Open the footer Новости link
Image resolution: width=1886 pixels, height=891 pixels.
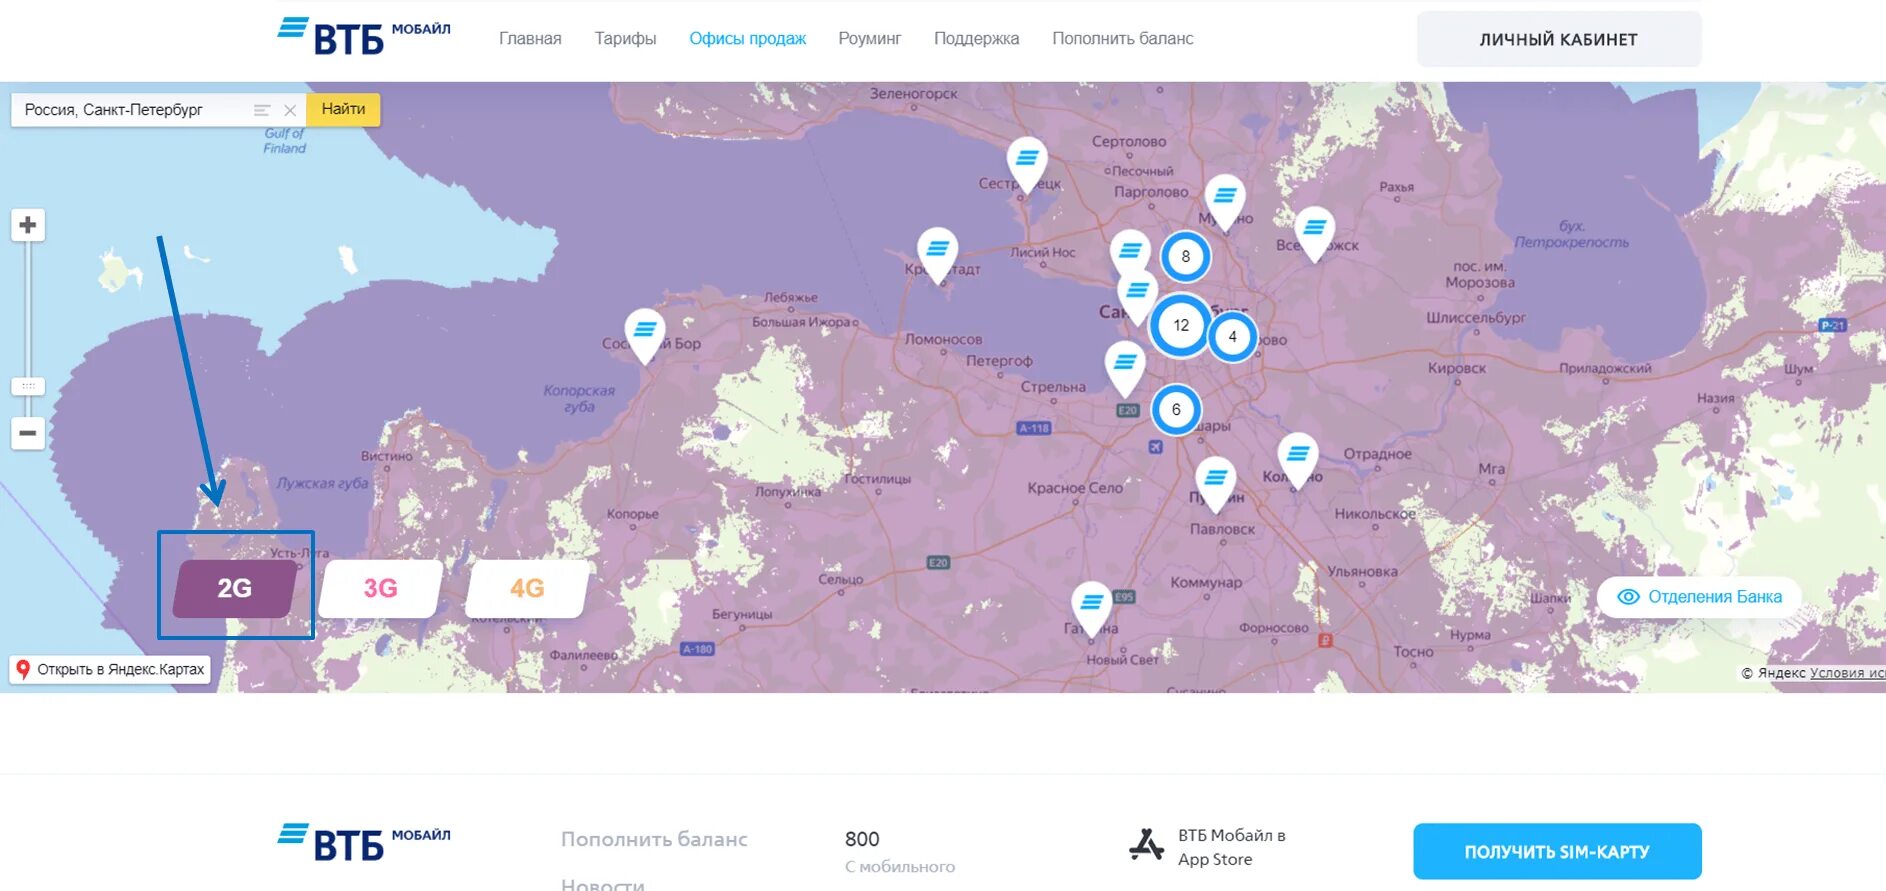[603, 884]
